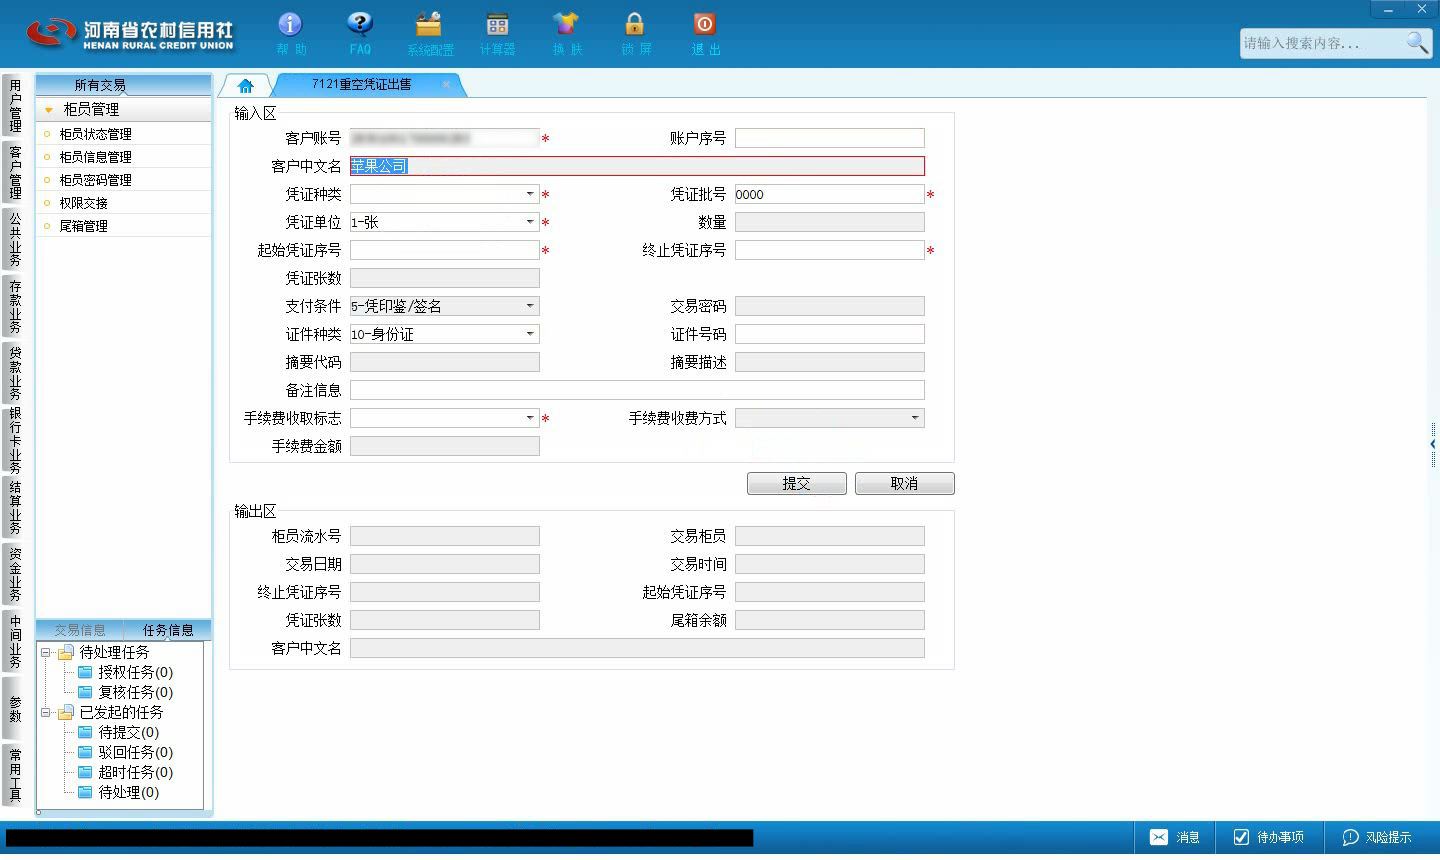Switch to the 7121重空凭证出售 tab
Viewport: 1440px width, 860px height.
point(362,85)
